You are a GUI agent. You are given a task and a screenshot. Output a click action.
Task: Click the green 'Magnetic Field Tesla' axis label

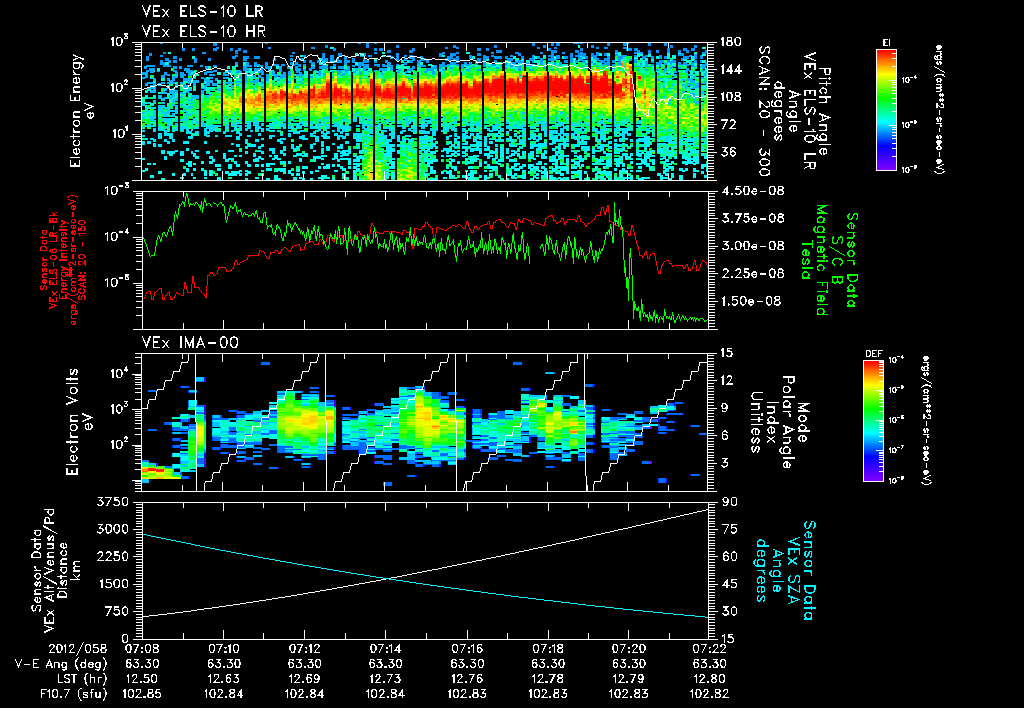coord(814,260)
